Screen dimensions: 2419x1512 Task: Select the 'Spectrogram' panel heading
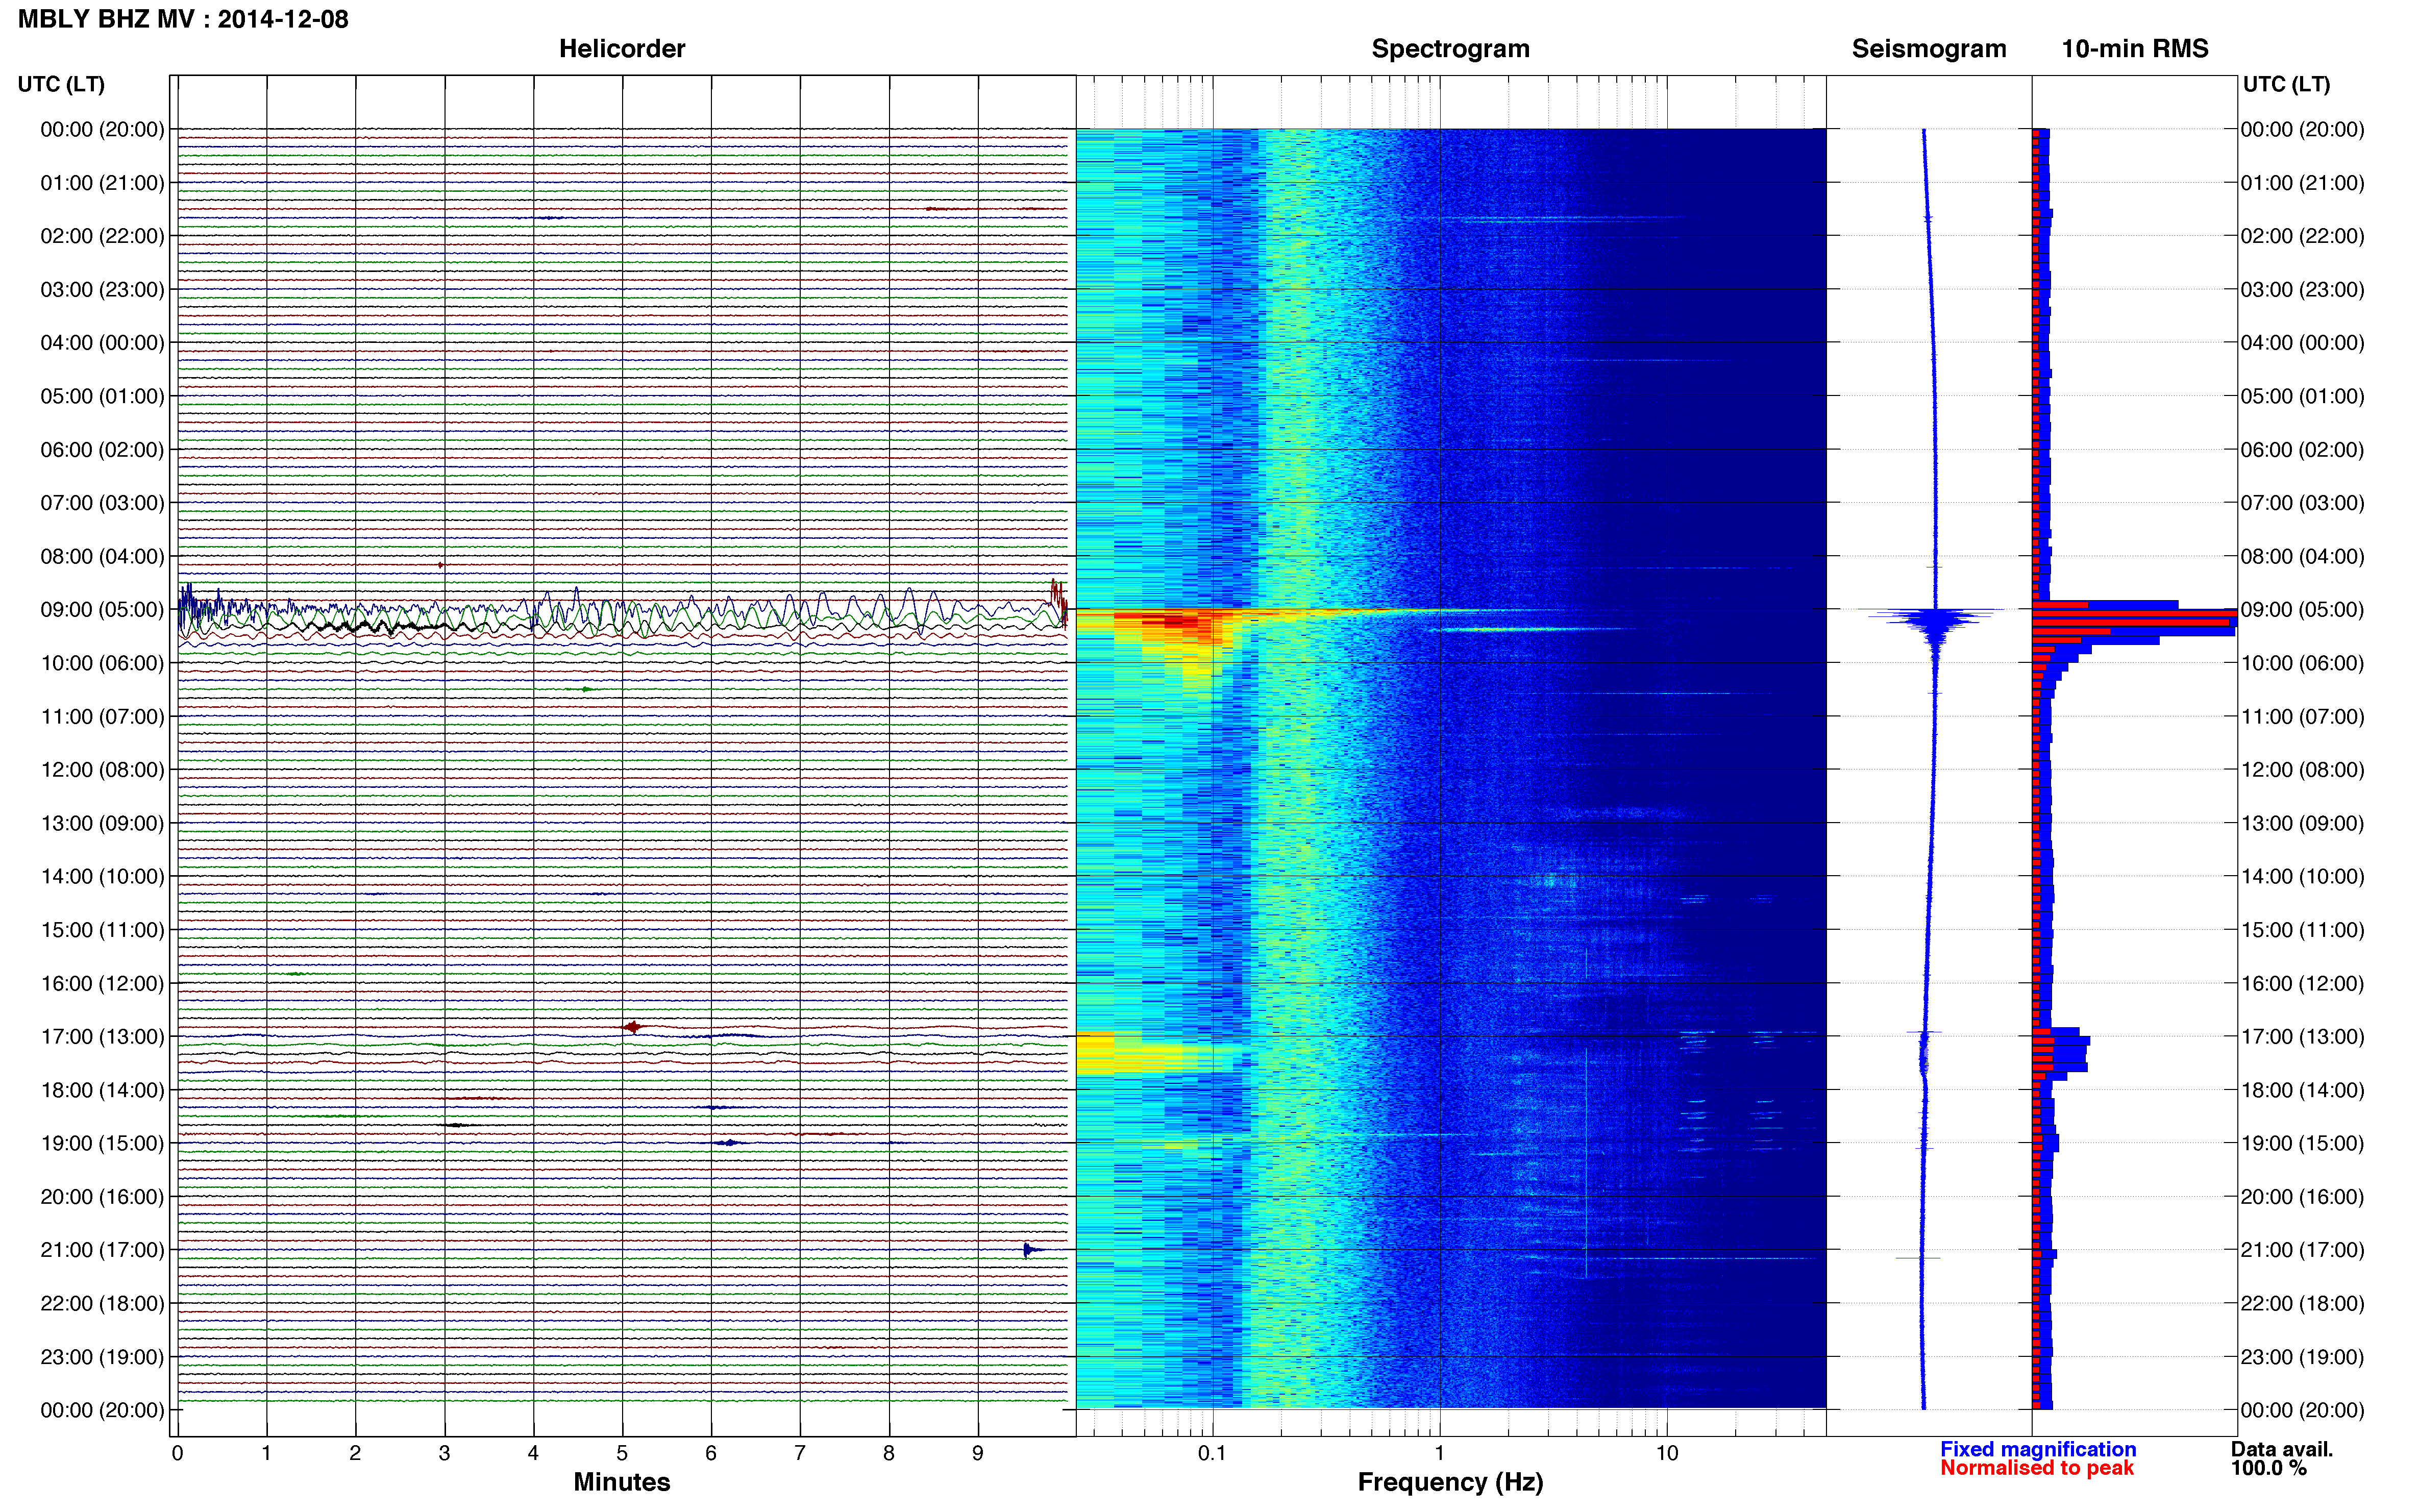(x=1450, y=49)
